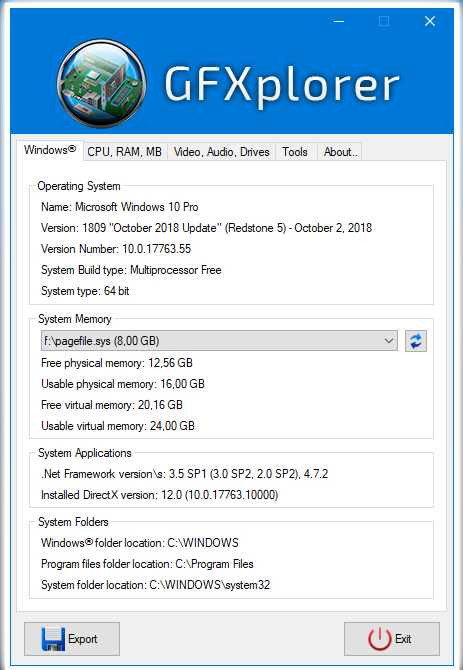Click the 'Version: 1809 October 2018 Update' line
The width and height of the screenshot is (463, 670).
(206, 228)
